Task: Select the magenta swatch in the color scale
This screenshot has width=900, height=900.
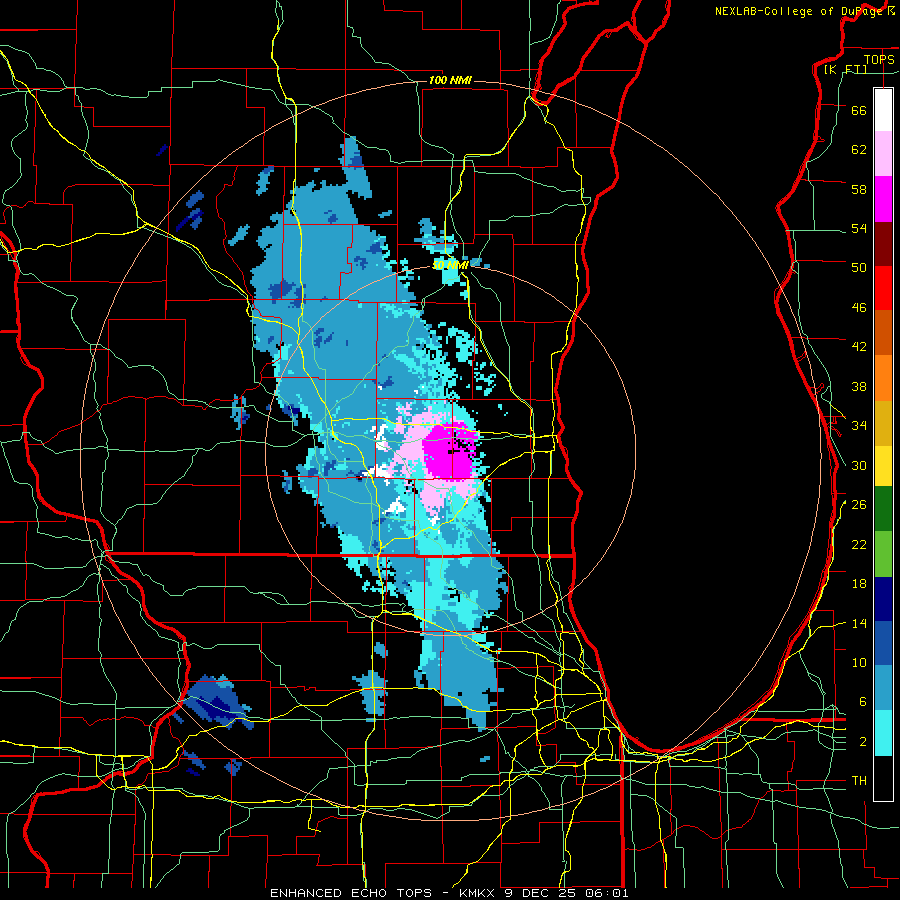Action: click(883, 199)
